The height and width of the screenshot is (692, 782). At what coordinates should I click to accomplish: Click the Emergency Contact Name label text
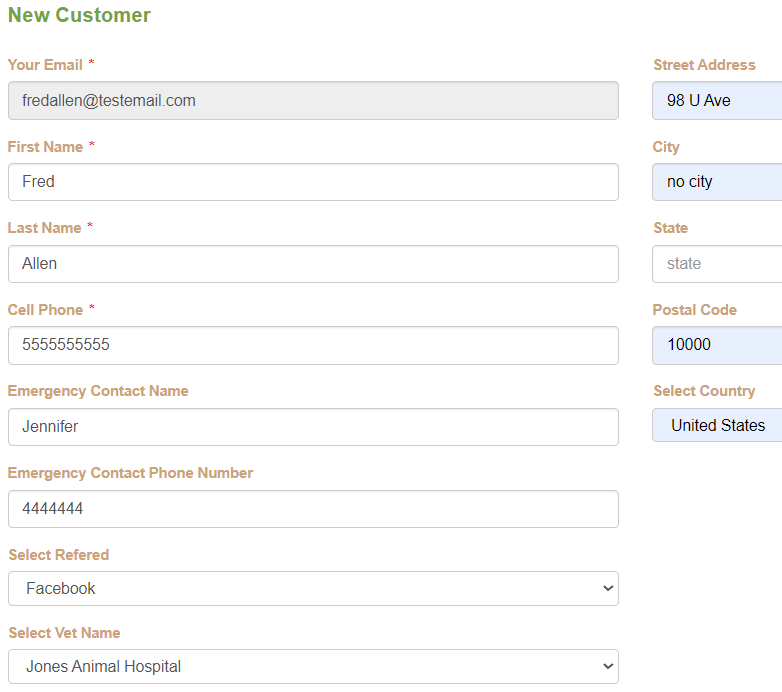point(98,391)
